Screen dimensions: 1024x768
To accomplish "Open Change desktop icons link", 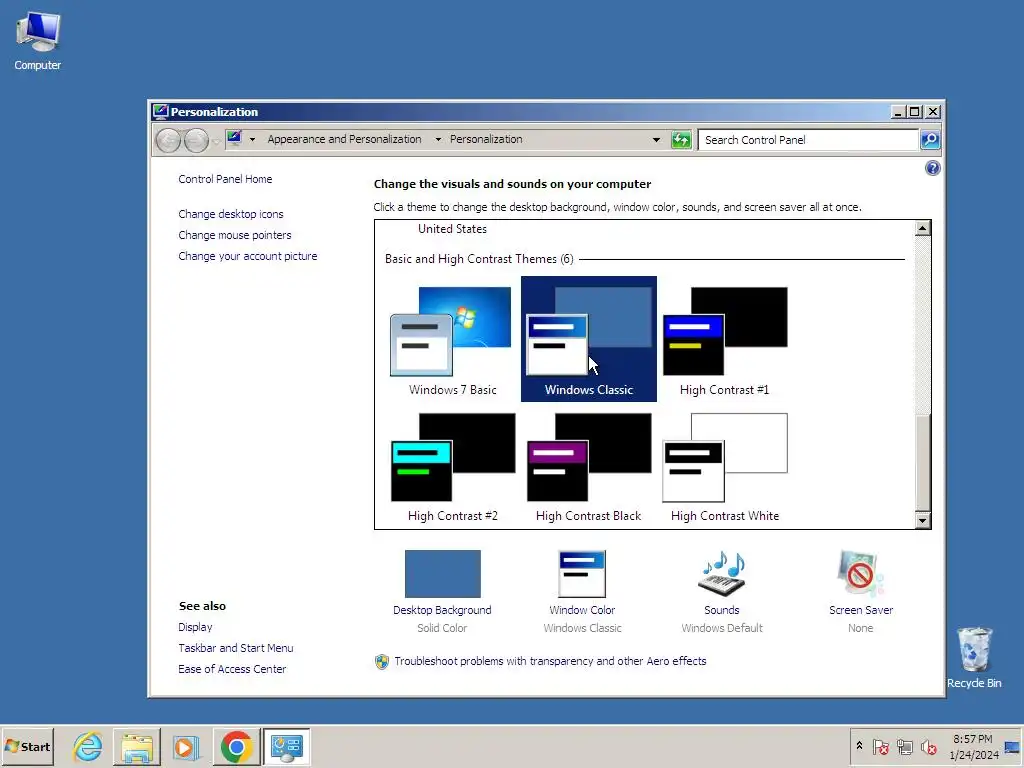I will [231, 214].
